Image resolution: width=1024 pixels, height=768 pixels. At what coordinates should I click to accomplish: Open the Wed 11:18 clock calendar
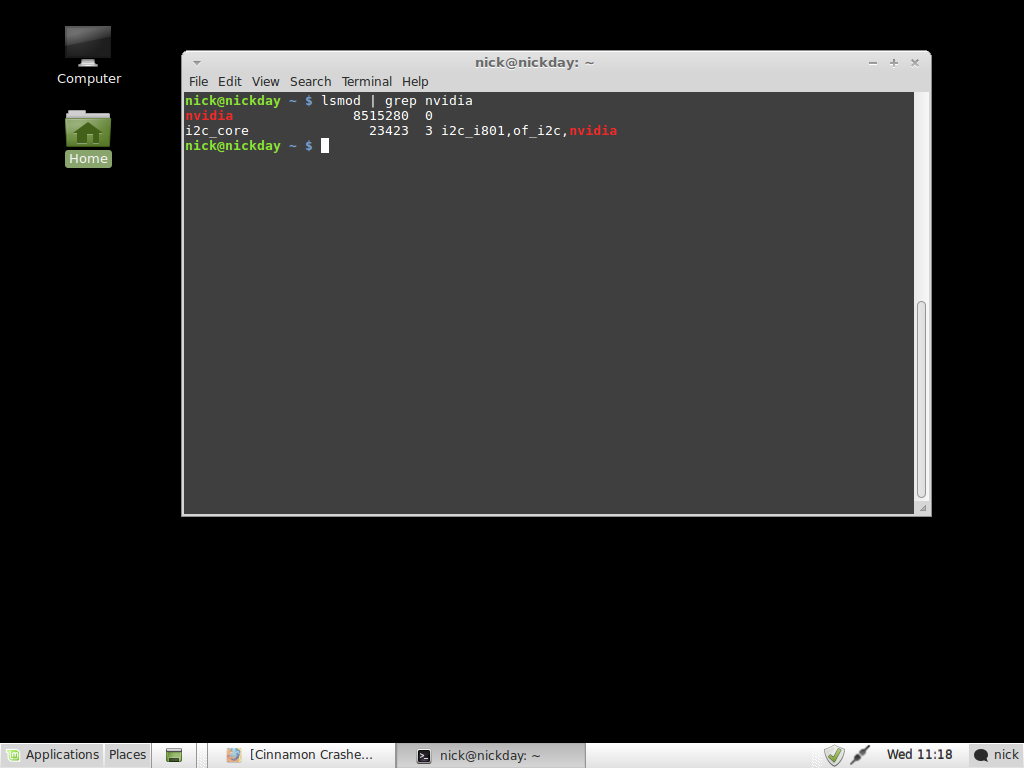pyautogui.click(x=919, y=755)
